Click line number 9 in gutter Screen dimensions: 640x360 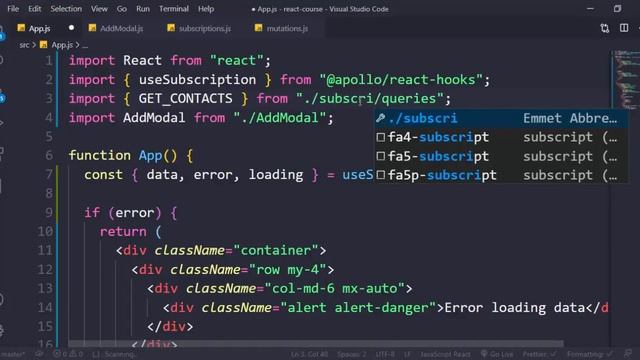(49, 213)
